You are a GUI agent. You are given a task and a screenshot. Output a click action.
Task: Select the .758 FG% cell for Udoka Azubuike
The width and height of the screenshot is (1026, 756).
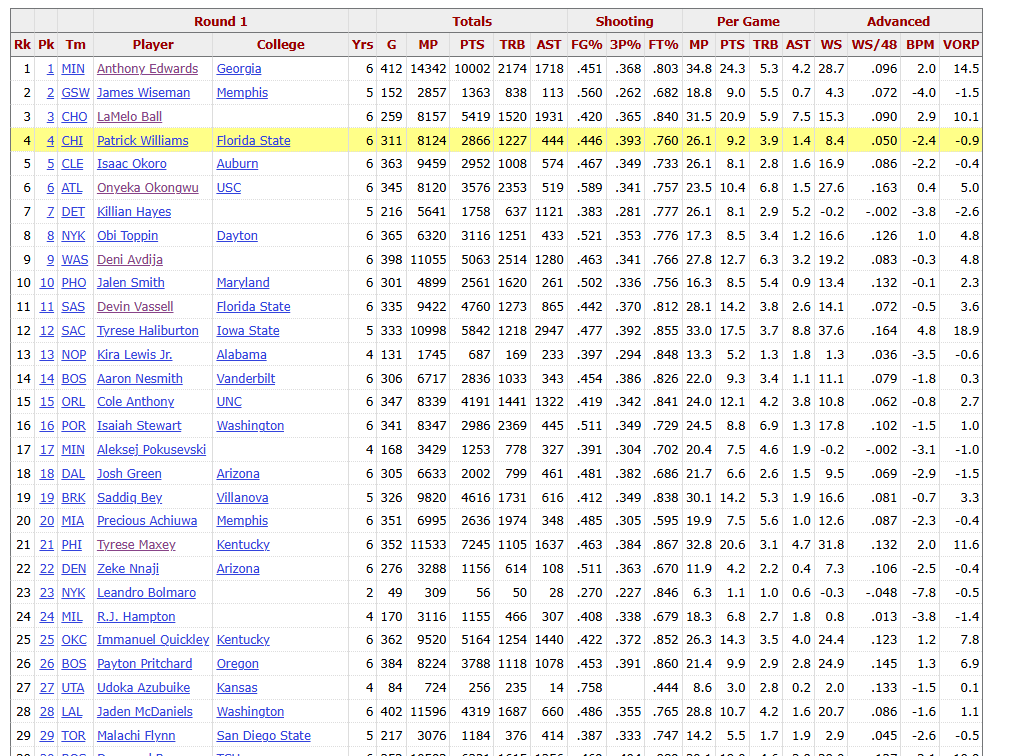point(586,688)
